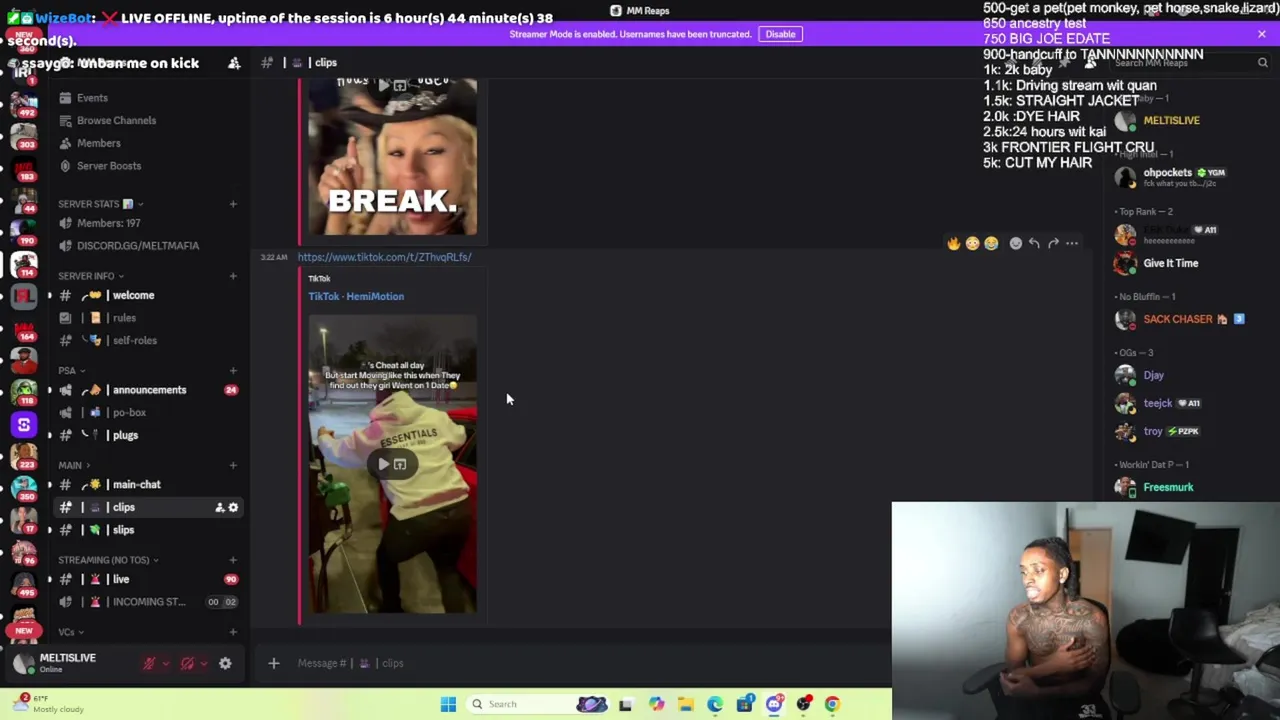
Task: Go to the welcome channel
Action: click(x=147, y=295)
